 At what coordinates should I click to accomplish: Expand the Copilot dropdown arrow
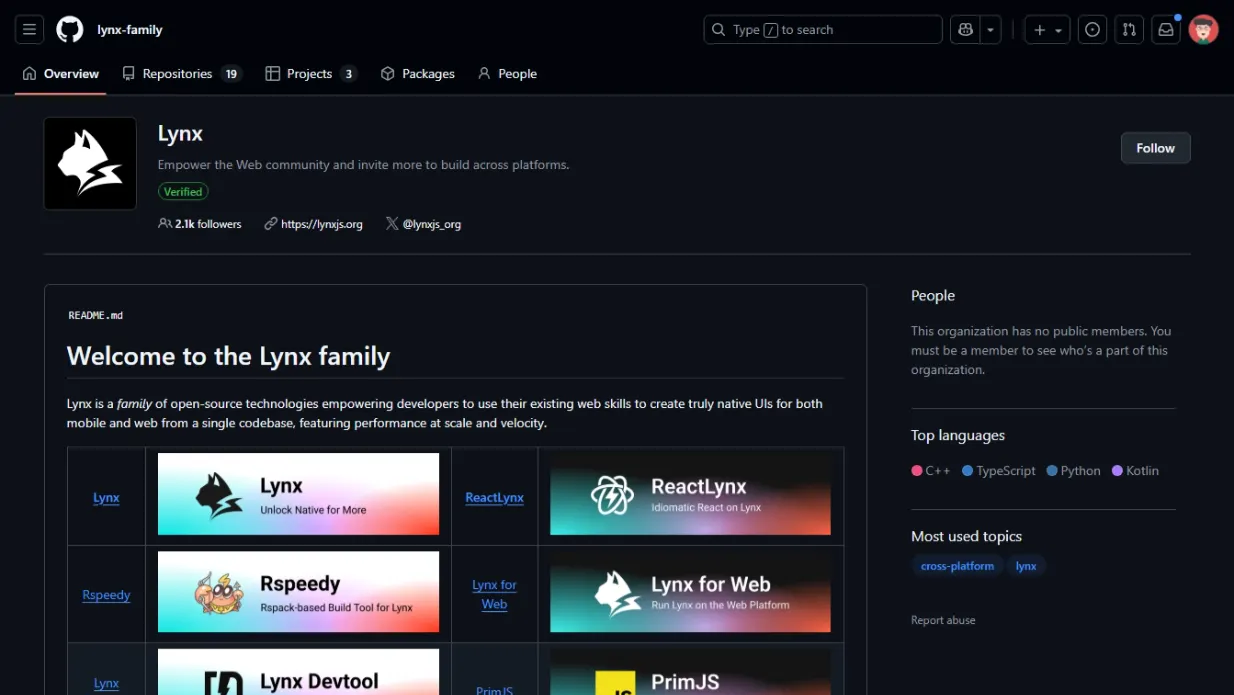[x=990, y=30]
